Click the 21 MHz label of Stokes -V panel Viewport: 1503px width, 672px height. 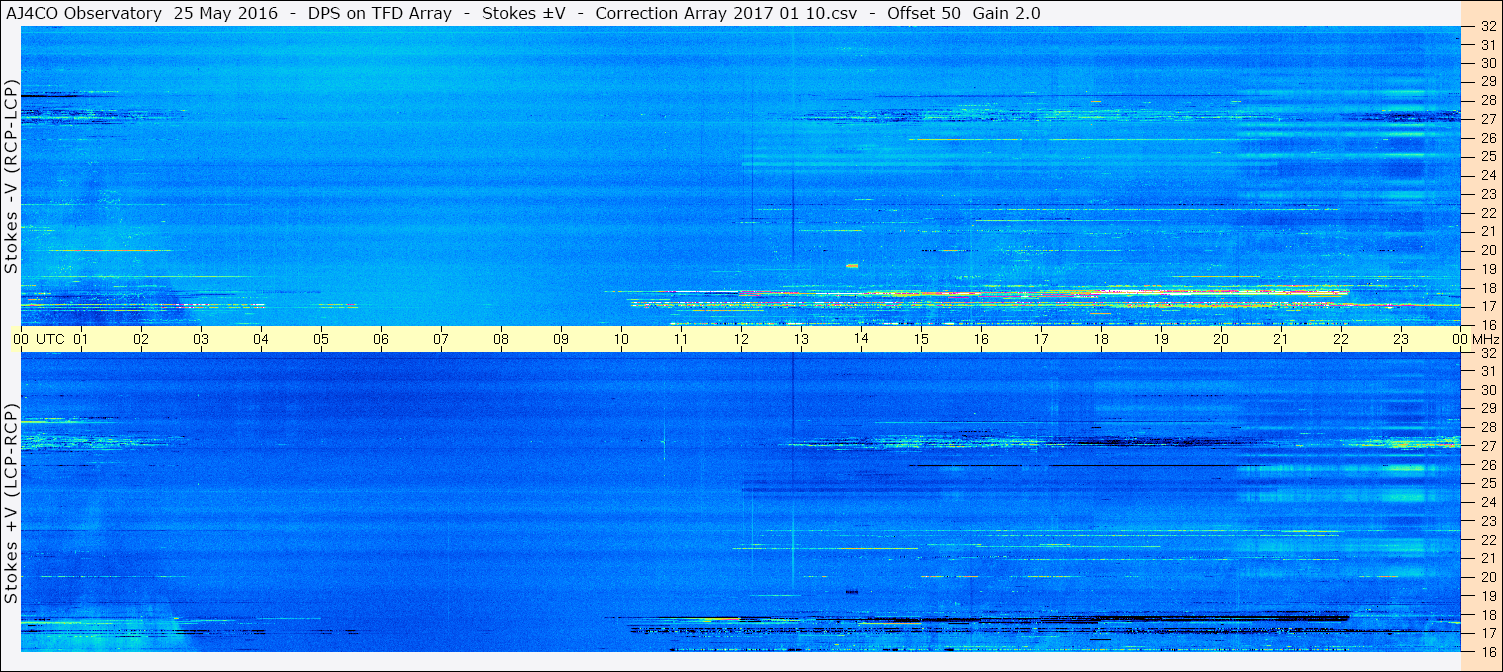[x=1487, y=231]
